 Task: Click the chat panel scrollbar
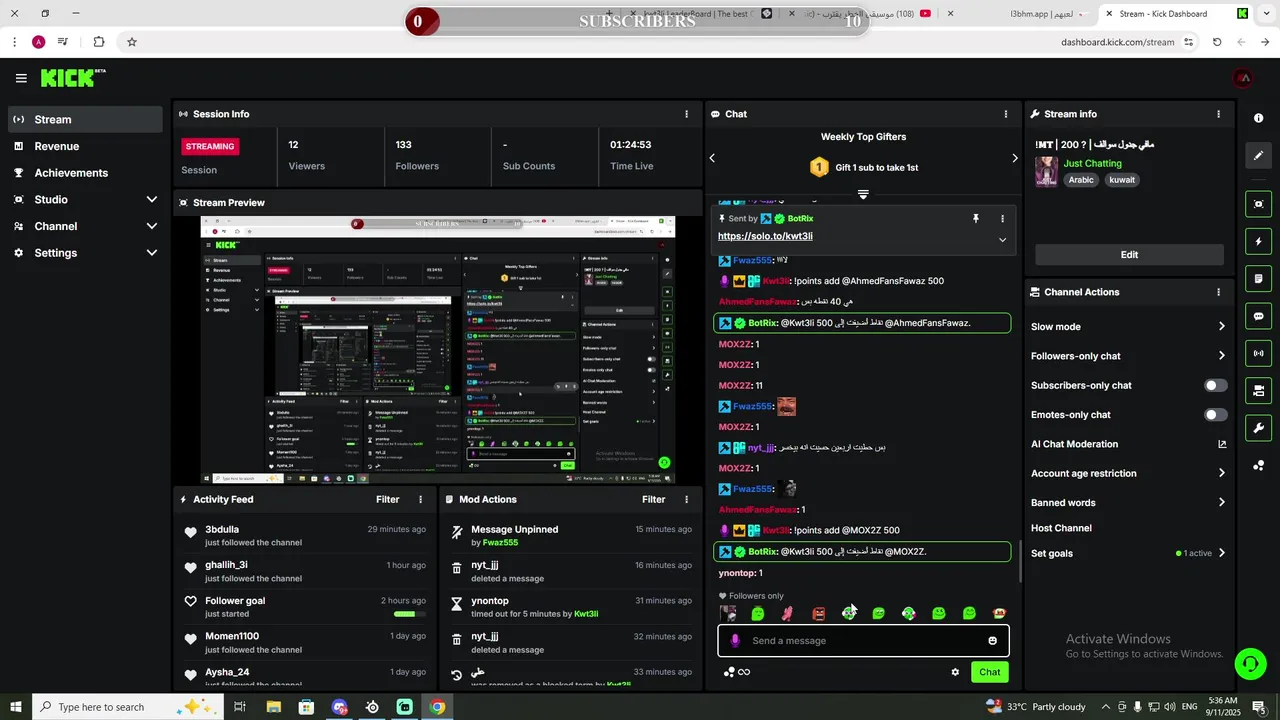pyautogui.click(x=1019, y=562)
